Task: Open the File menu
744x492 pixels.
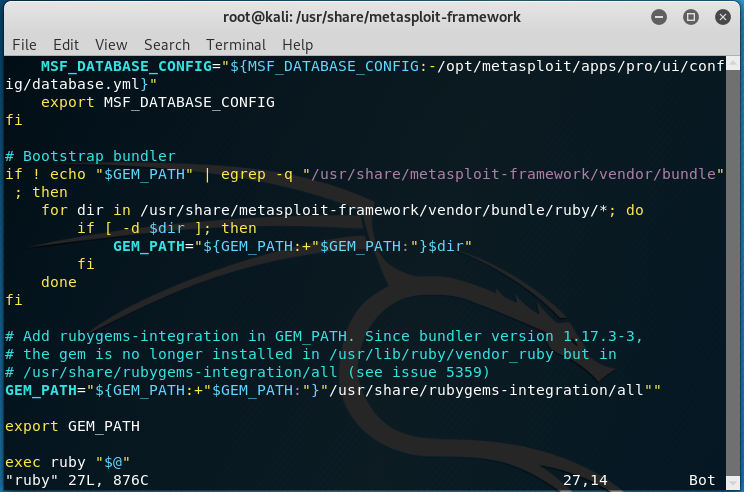Action: coord(24,45)
